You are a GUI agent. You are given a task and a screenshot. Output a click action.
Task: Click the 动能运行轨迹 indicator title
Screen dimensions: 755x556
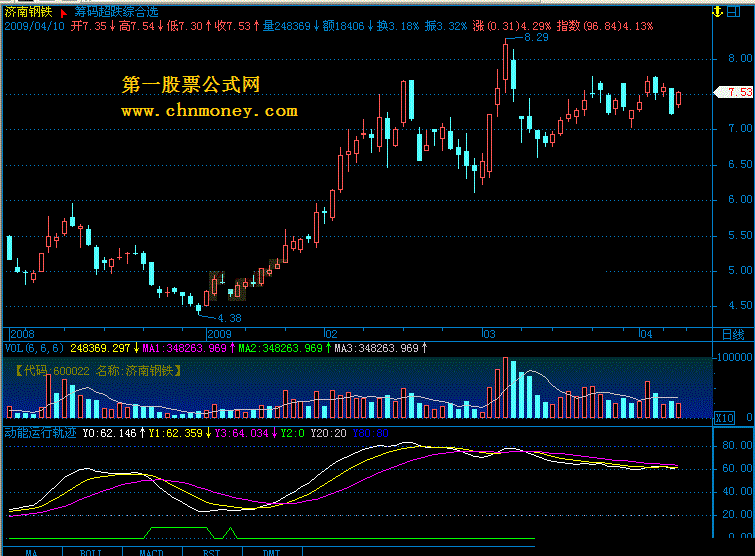tap(40, 433)
